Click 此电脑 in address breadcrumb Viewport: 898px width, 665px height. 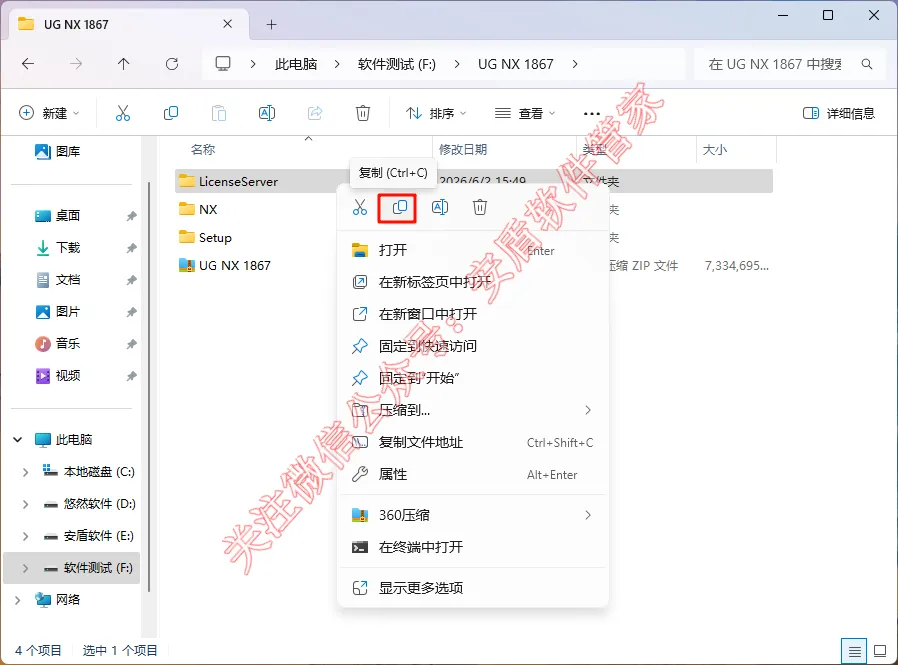(296, 64)
